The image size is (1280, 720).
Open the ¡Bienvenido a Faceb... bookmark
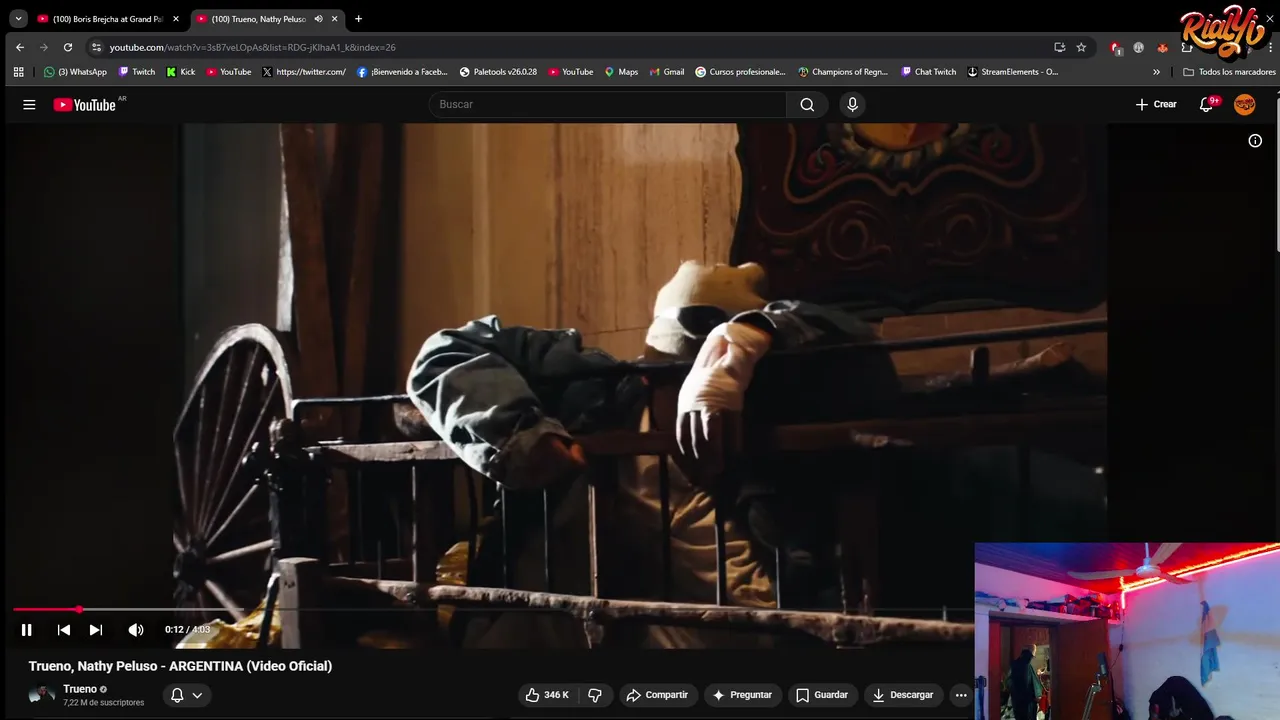coord(402,72)
